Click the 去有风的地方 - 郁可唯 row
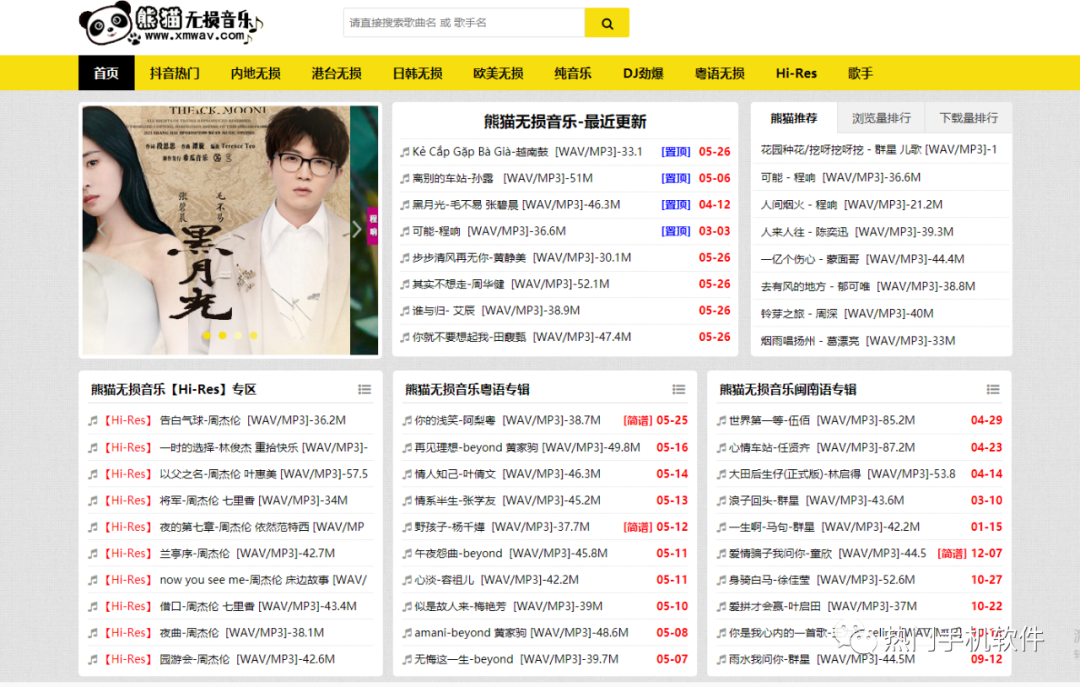The image size is (1080, 687). tap(881, 286)
